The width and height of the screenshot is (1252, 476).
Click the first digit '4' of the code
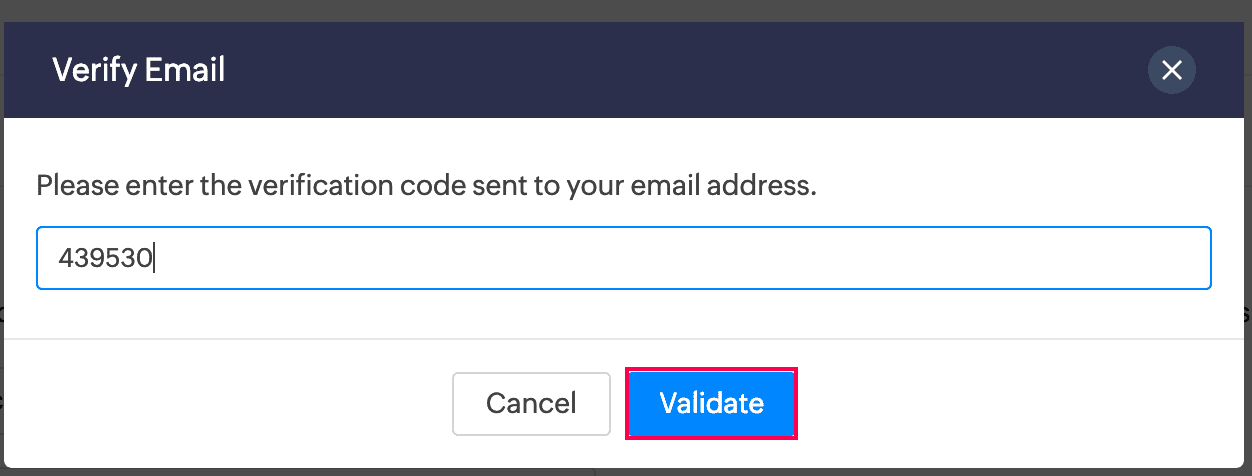click(x=65, y=259)
